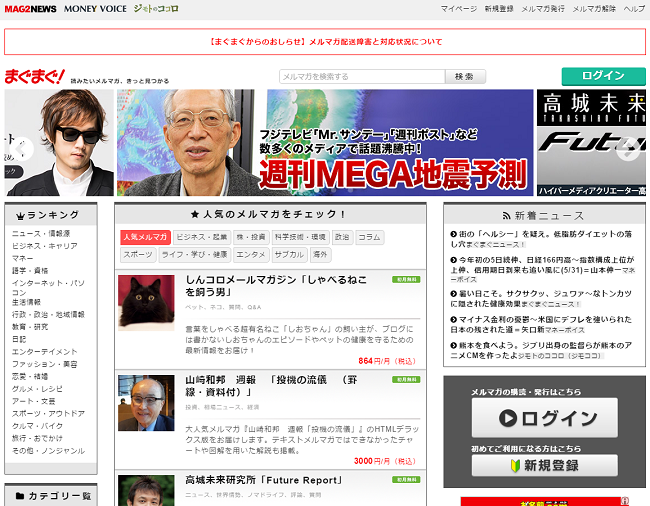This screenshot has height=506, width=650.
Task: Select the 政治 tab
Action: pyautogui.click(x=342, y=237)
